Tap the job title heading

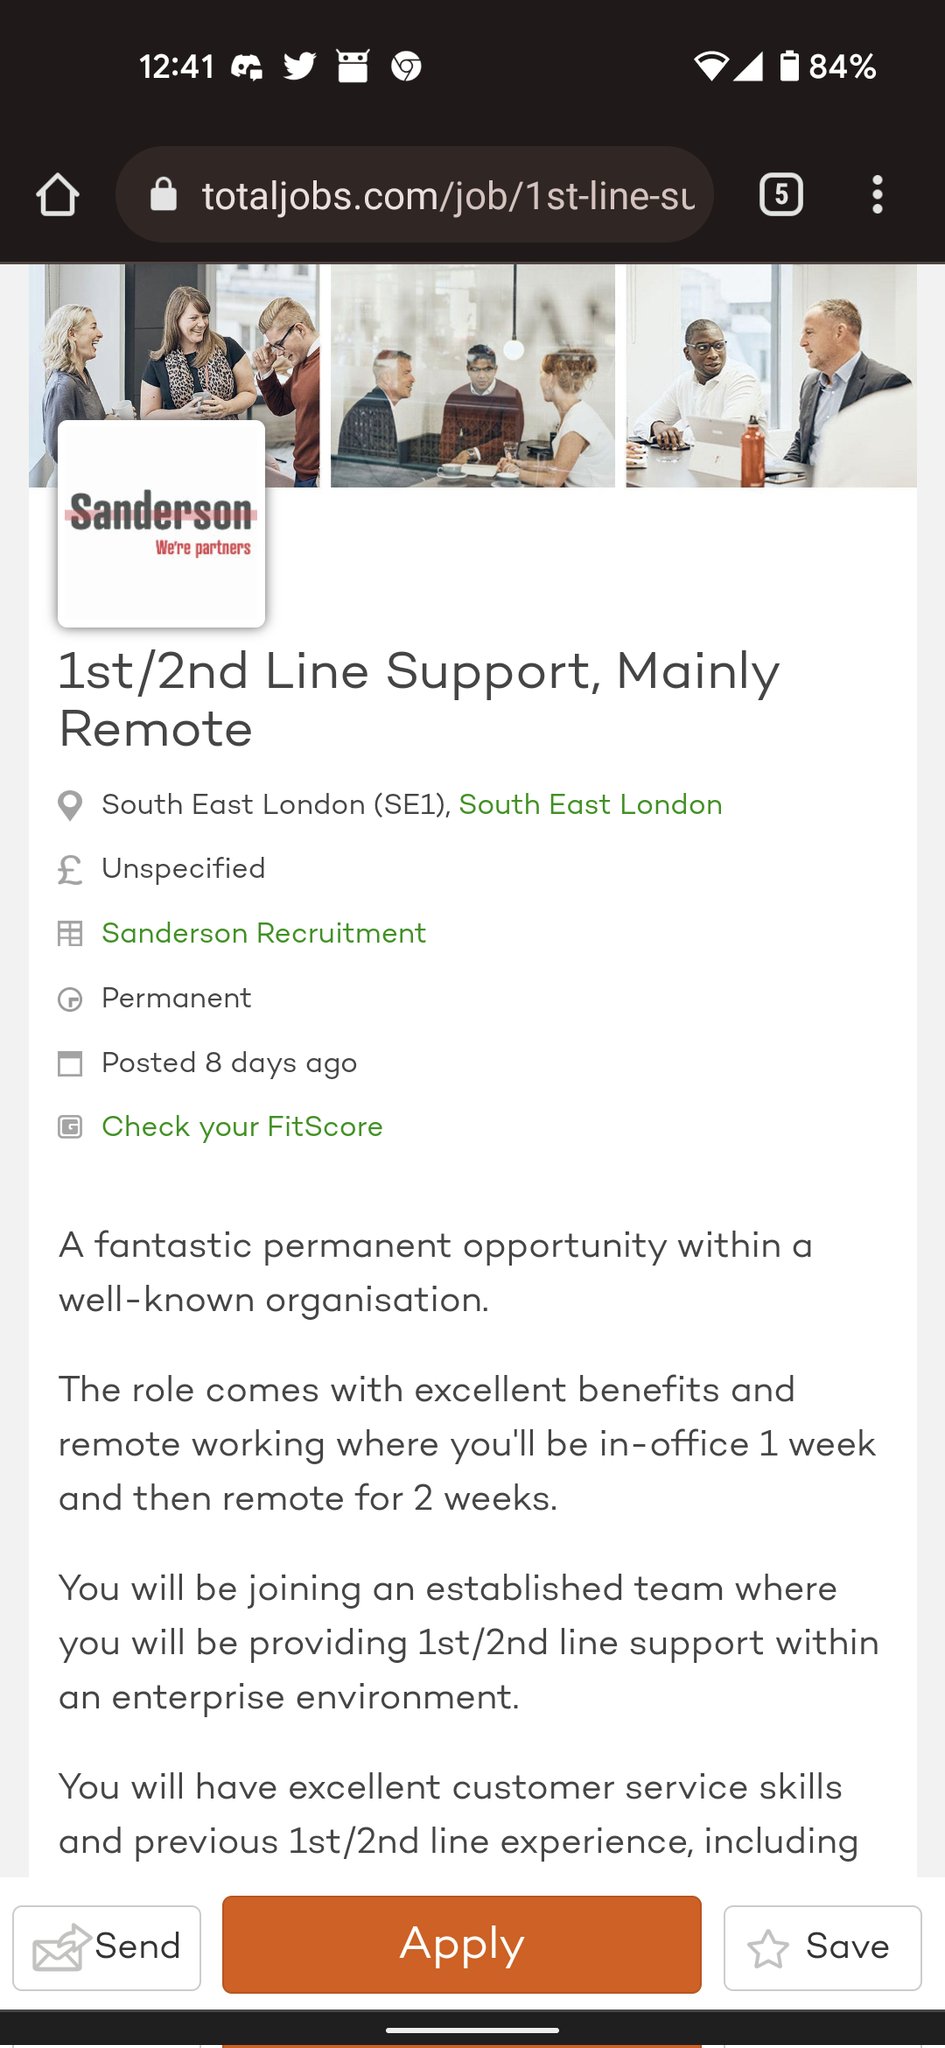tap(418, 699)
